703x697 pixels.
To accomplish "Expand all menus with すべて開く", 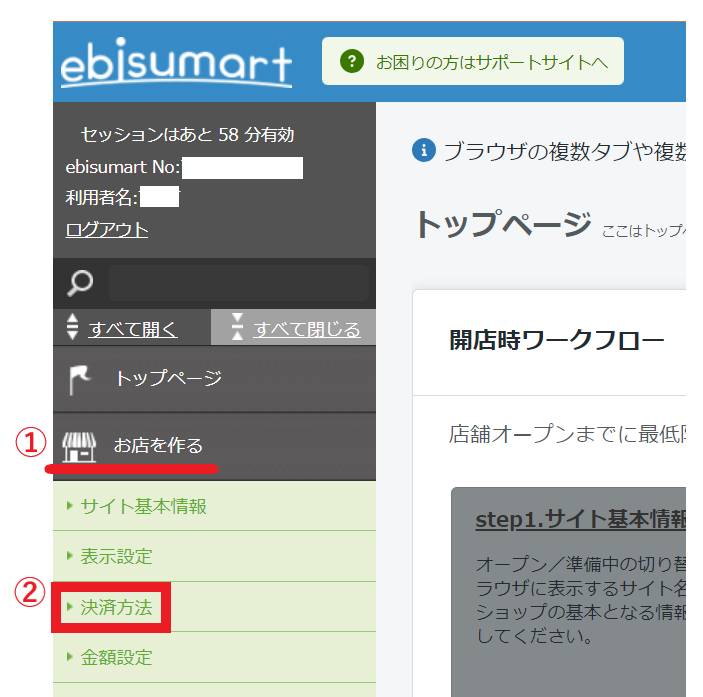I will pyautogui.click(x=133, y=329).
